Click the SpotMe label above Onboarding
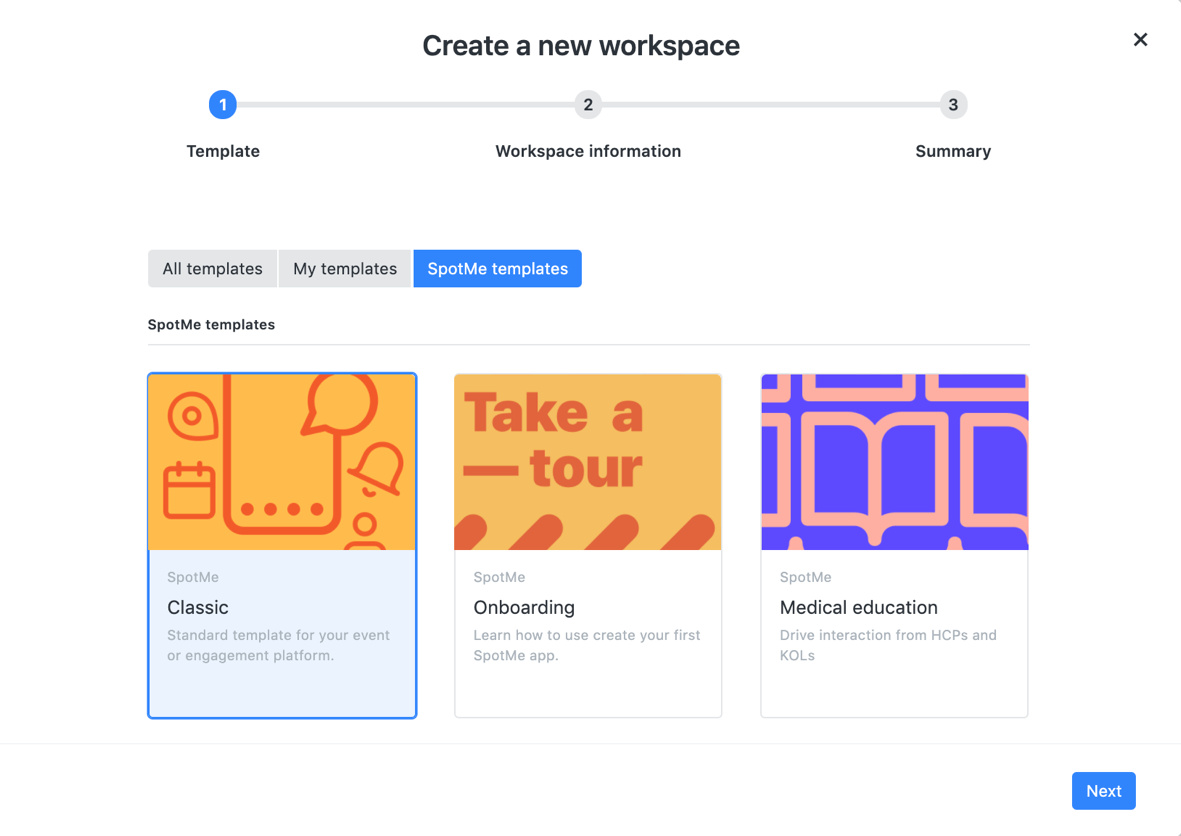The height and width of the screenshot is (836, 1181). (499, 577)
